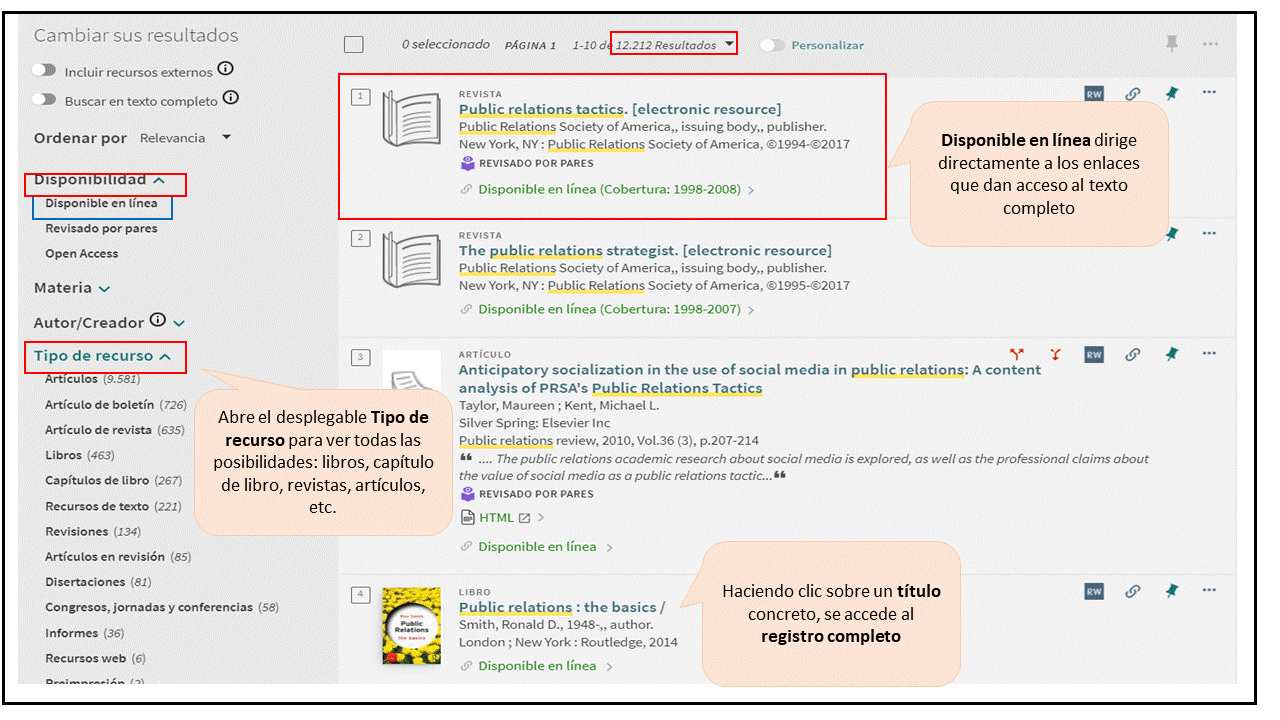Click the top toolbar pin icon
The image size is (1280, 720).
pos(1171,43)
